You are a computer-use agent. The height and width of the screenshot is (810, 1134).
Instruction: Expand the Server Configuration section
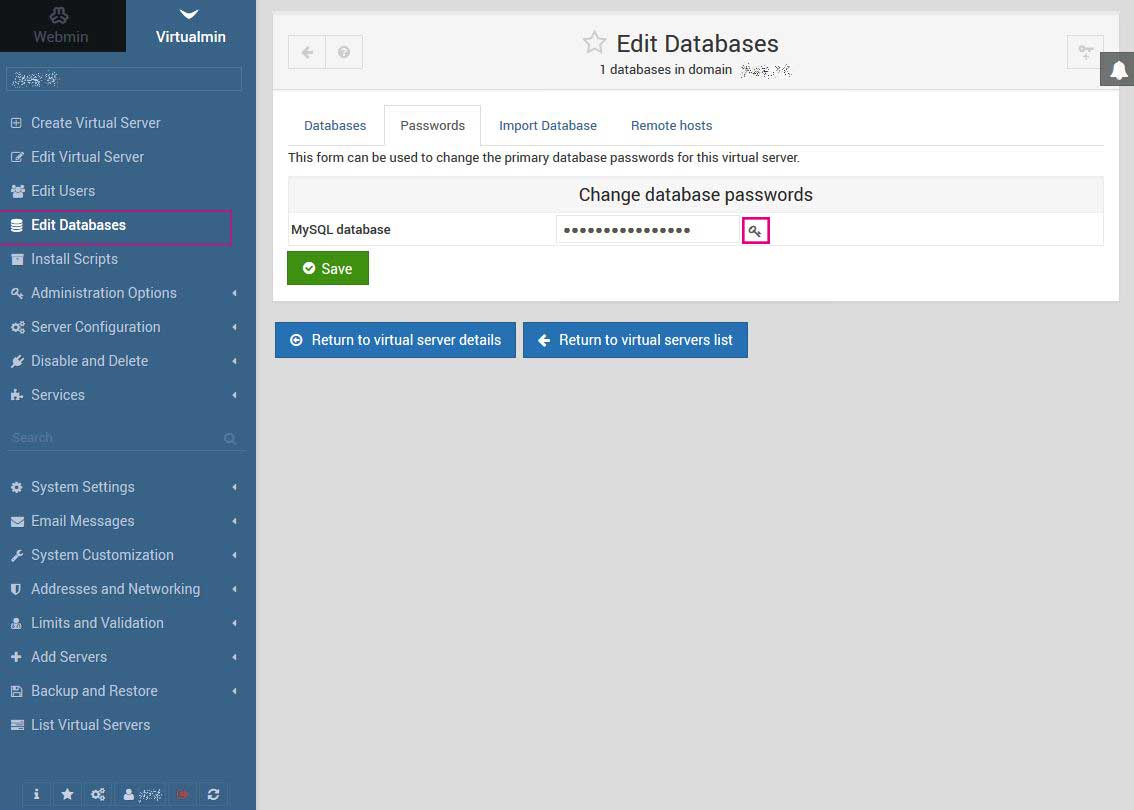coord(96,327)
